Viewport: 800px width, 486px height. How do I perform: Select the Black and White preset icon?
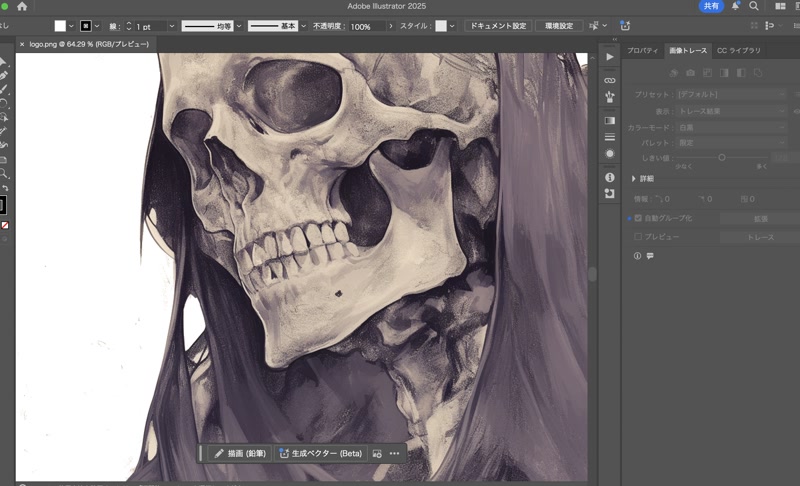(x=741, y=73)
